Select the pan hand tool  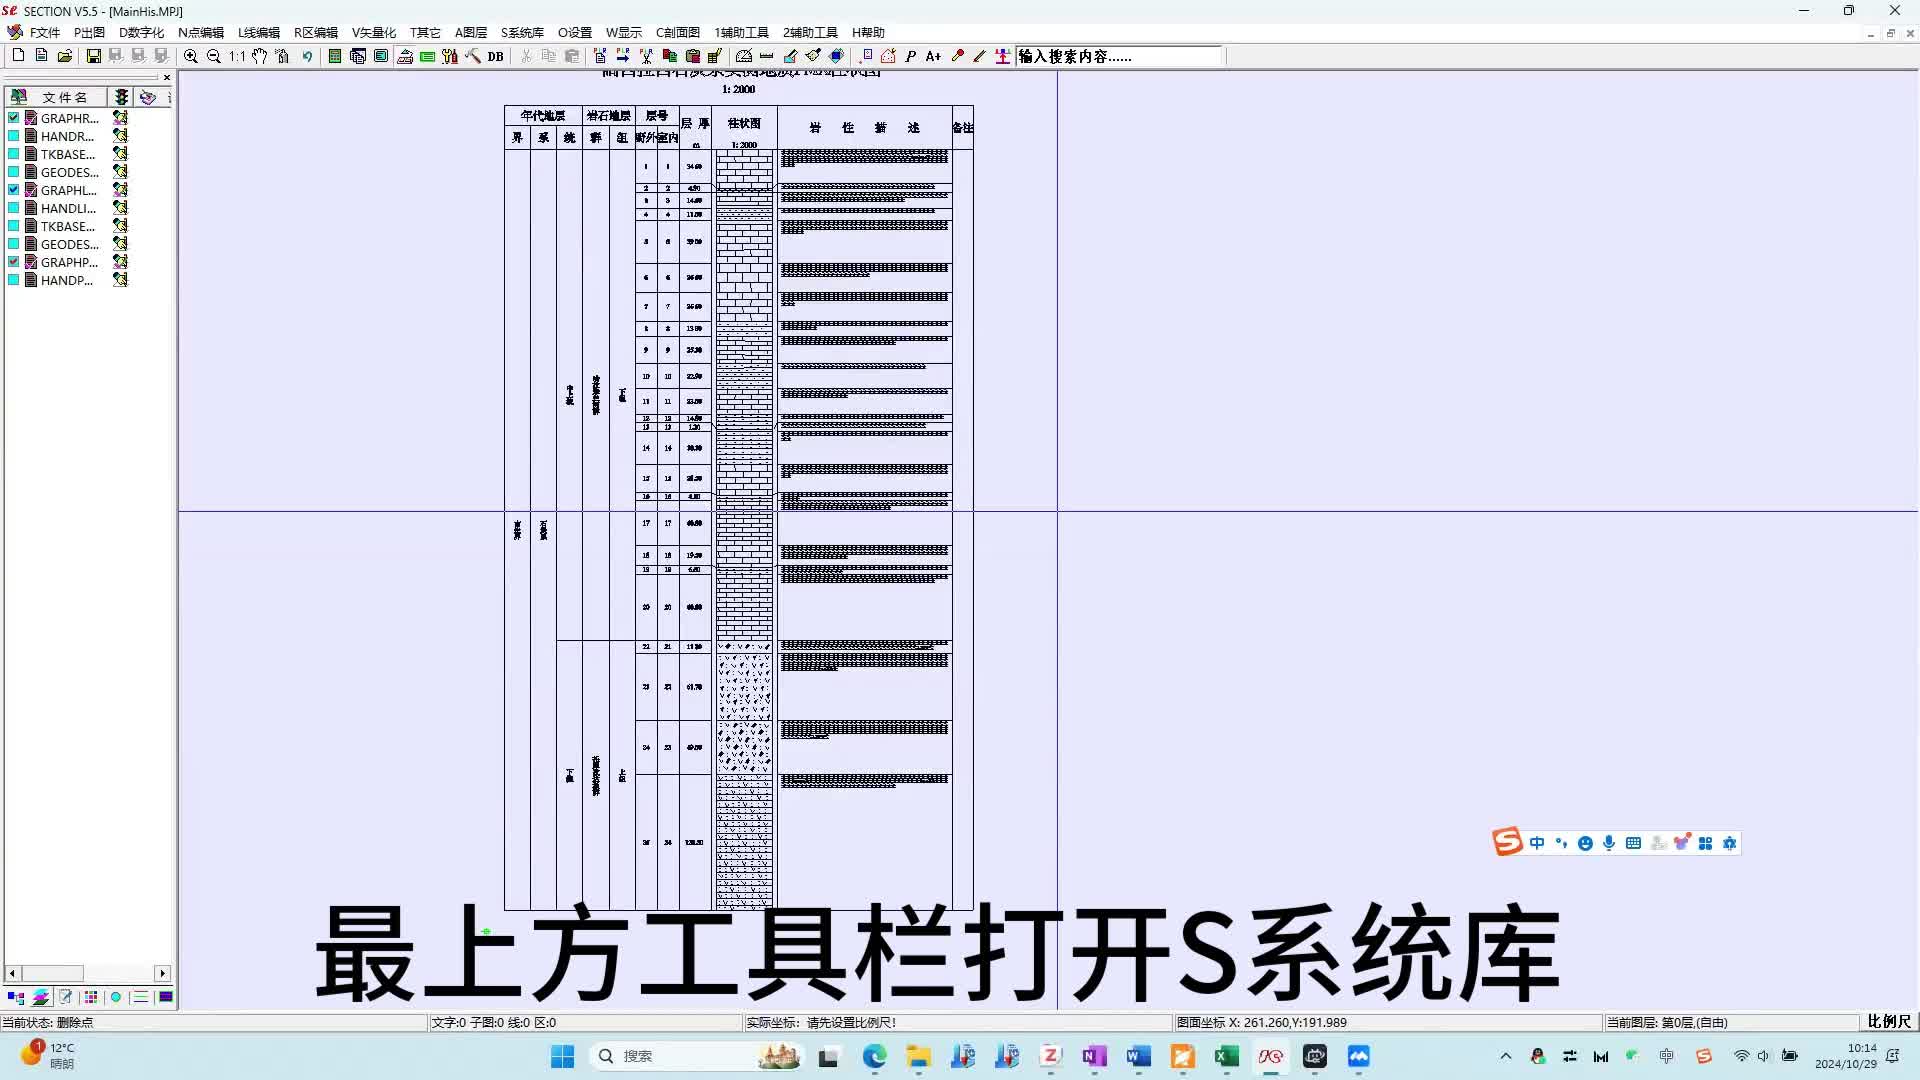click(x=260, y=56)
